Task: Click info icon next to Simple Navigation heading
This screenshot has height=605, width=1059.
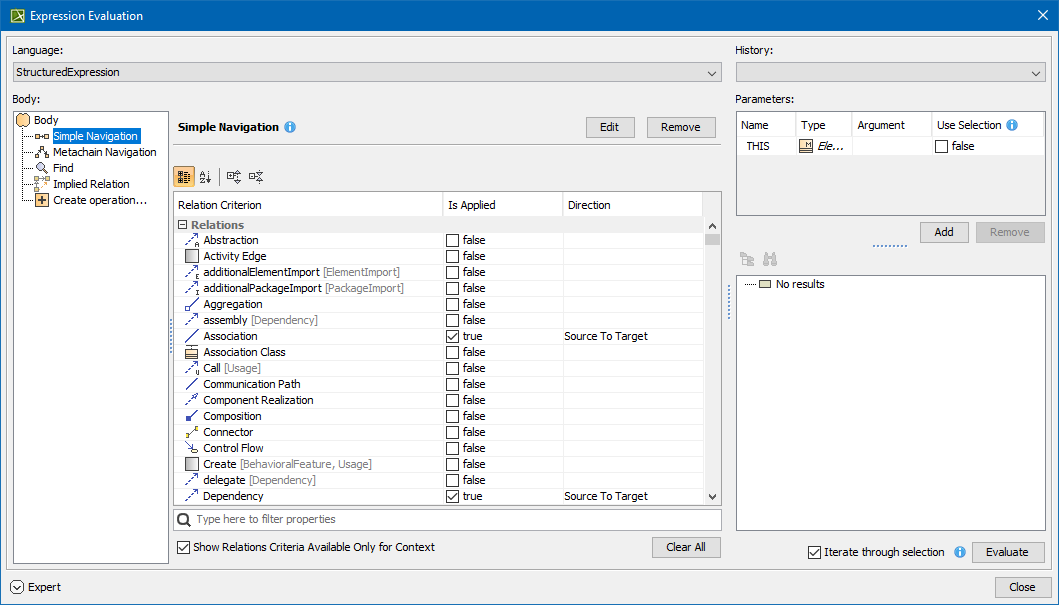Action: point(290,127)
